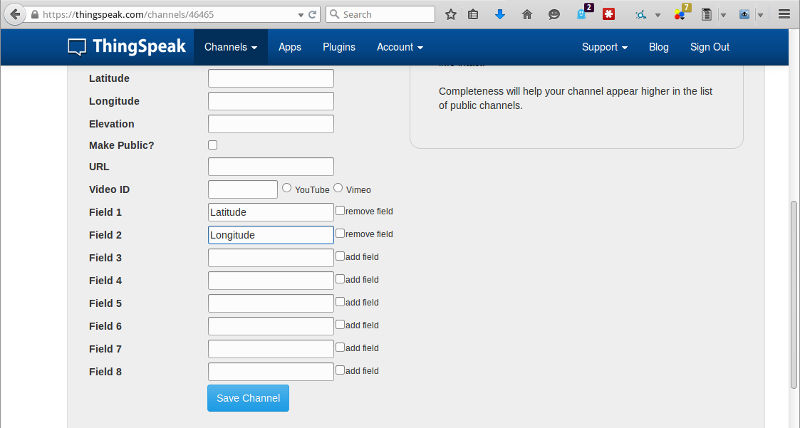Click Field 1 input containing Latitude
The height and width of the screenshot is (428, 800).
(271, 212)
